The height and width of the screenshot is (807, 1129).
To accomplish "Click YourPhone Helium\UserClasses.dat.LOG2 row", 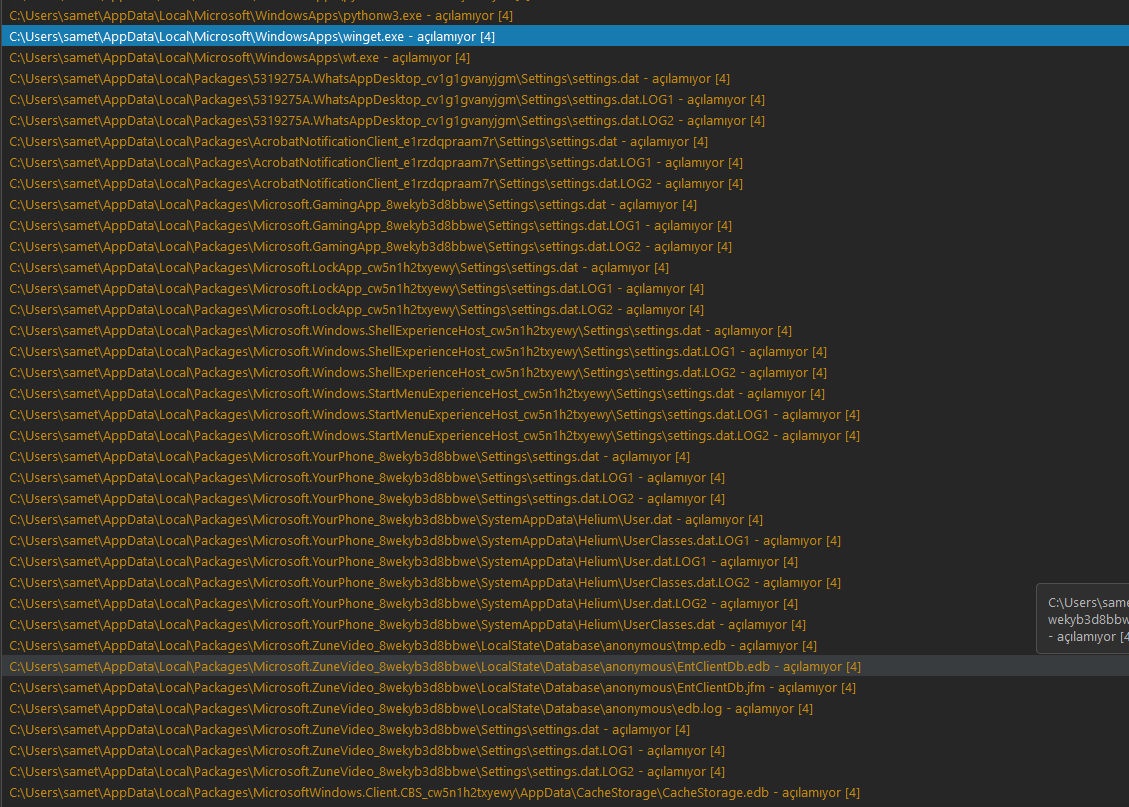I will click(x=564, y=582).
